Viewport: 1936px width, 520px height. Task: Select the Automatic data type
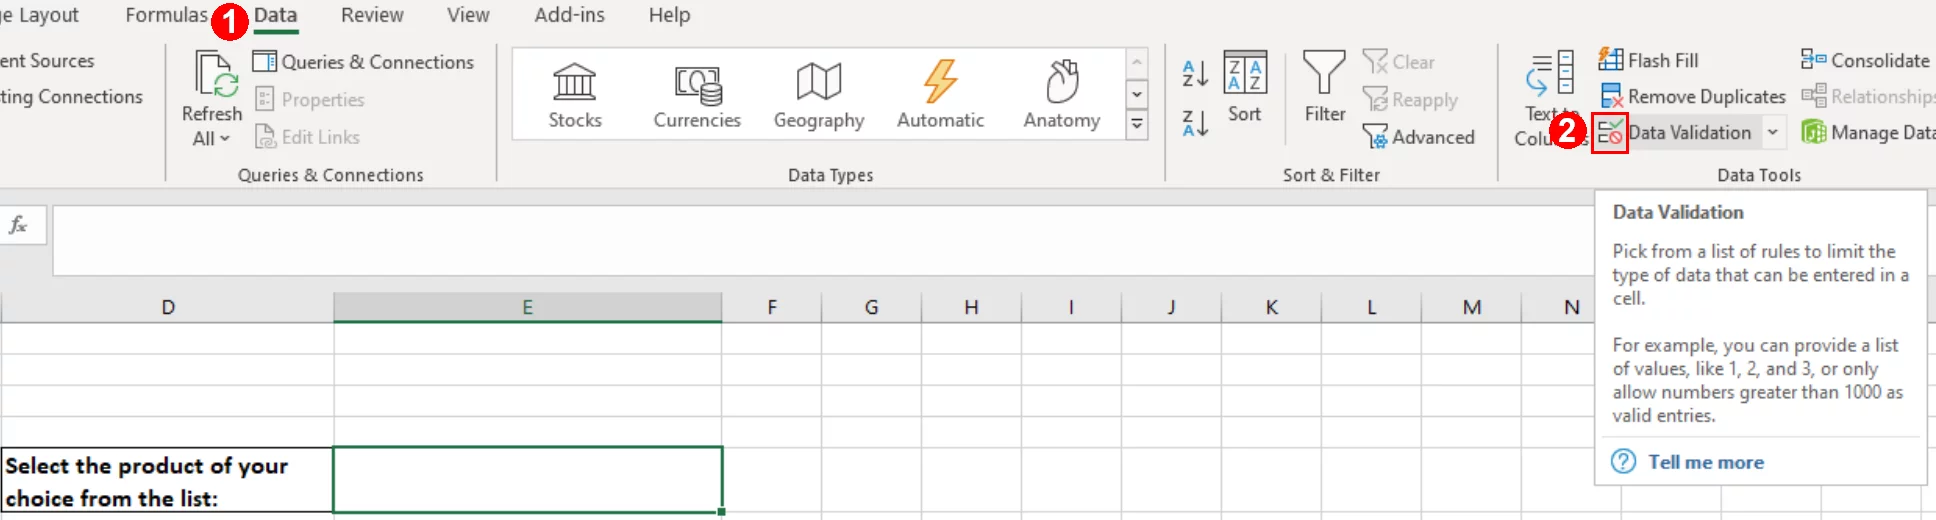(x=940, y=95)
